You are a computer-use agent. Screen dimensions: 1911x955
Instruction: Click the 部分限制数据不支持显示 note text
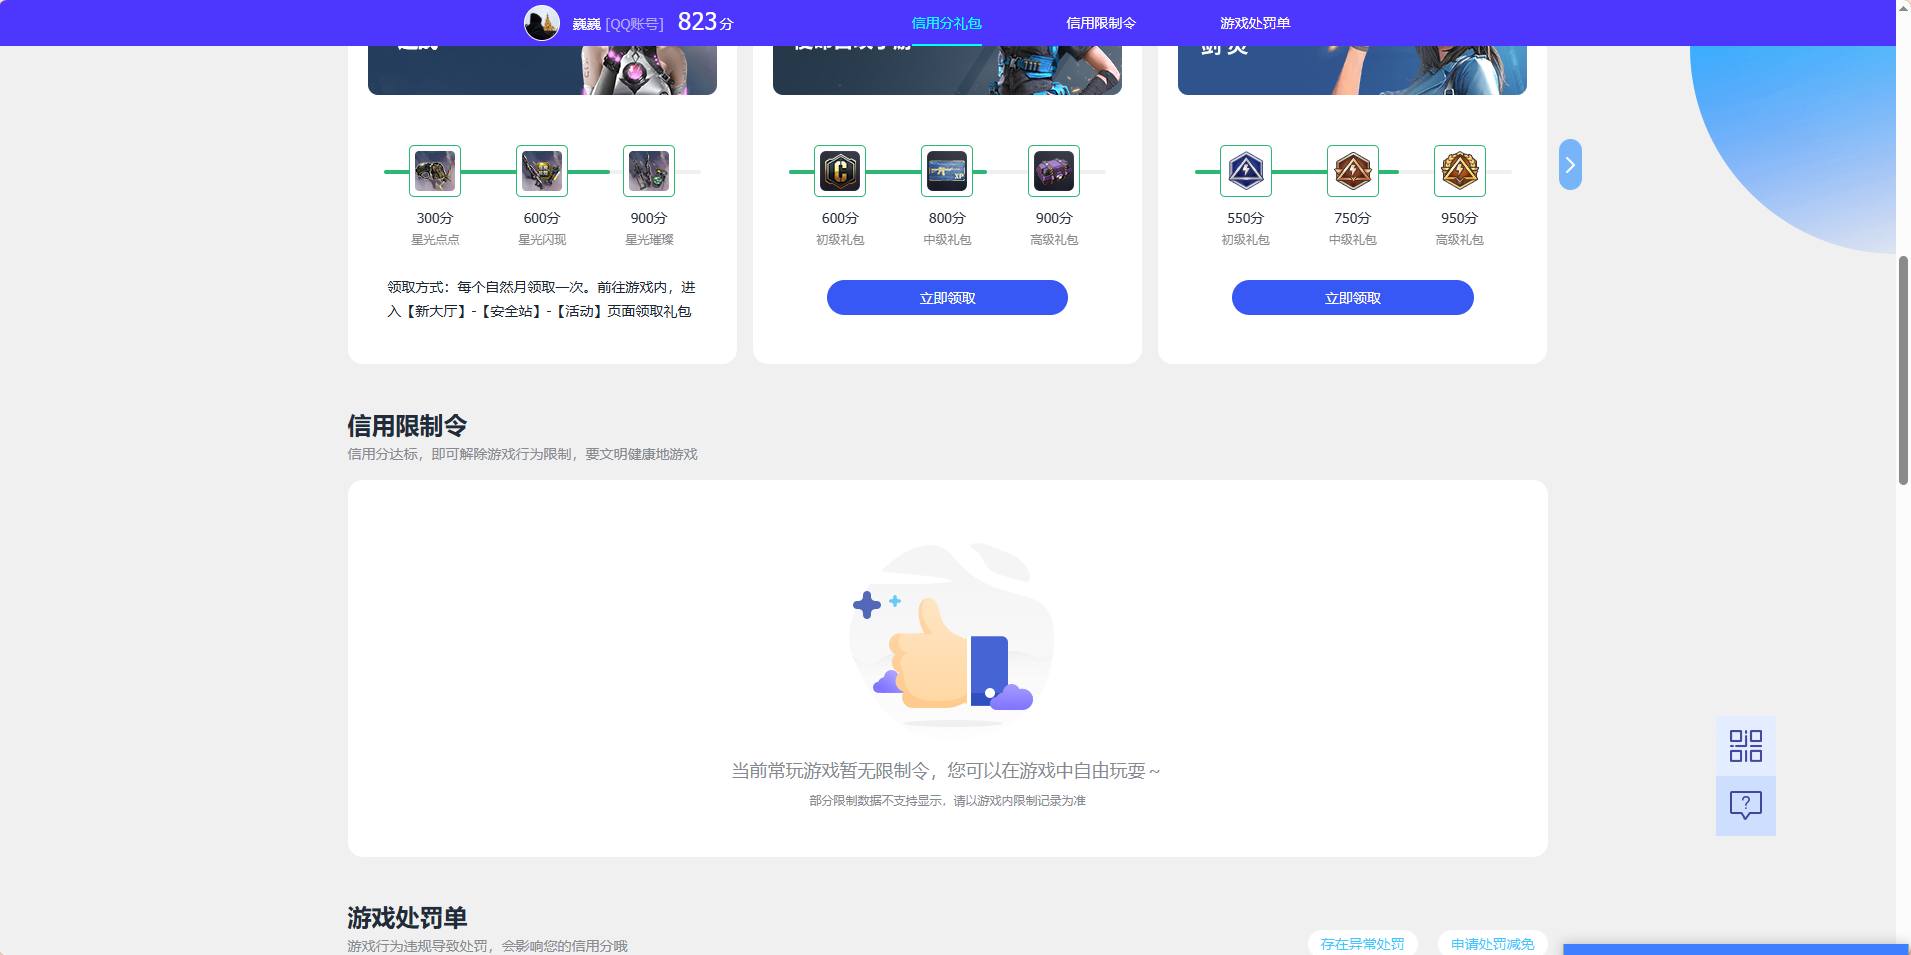coord(947,801)
